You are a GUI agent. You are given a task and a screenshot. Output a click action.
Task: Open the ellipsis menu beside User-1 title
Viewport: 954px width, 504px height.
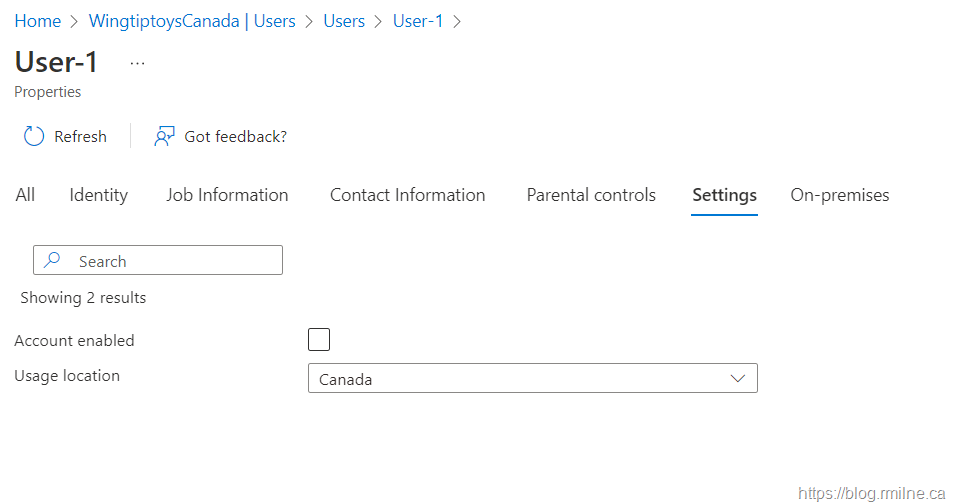[138, 63]
